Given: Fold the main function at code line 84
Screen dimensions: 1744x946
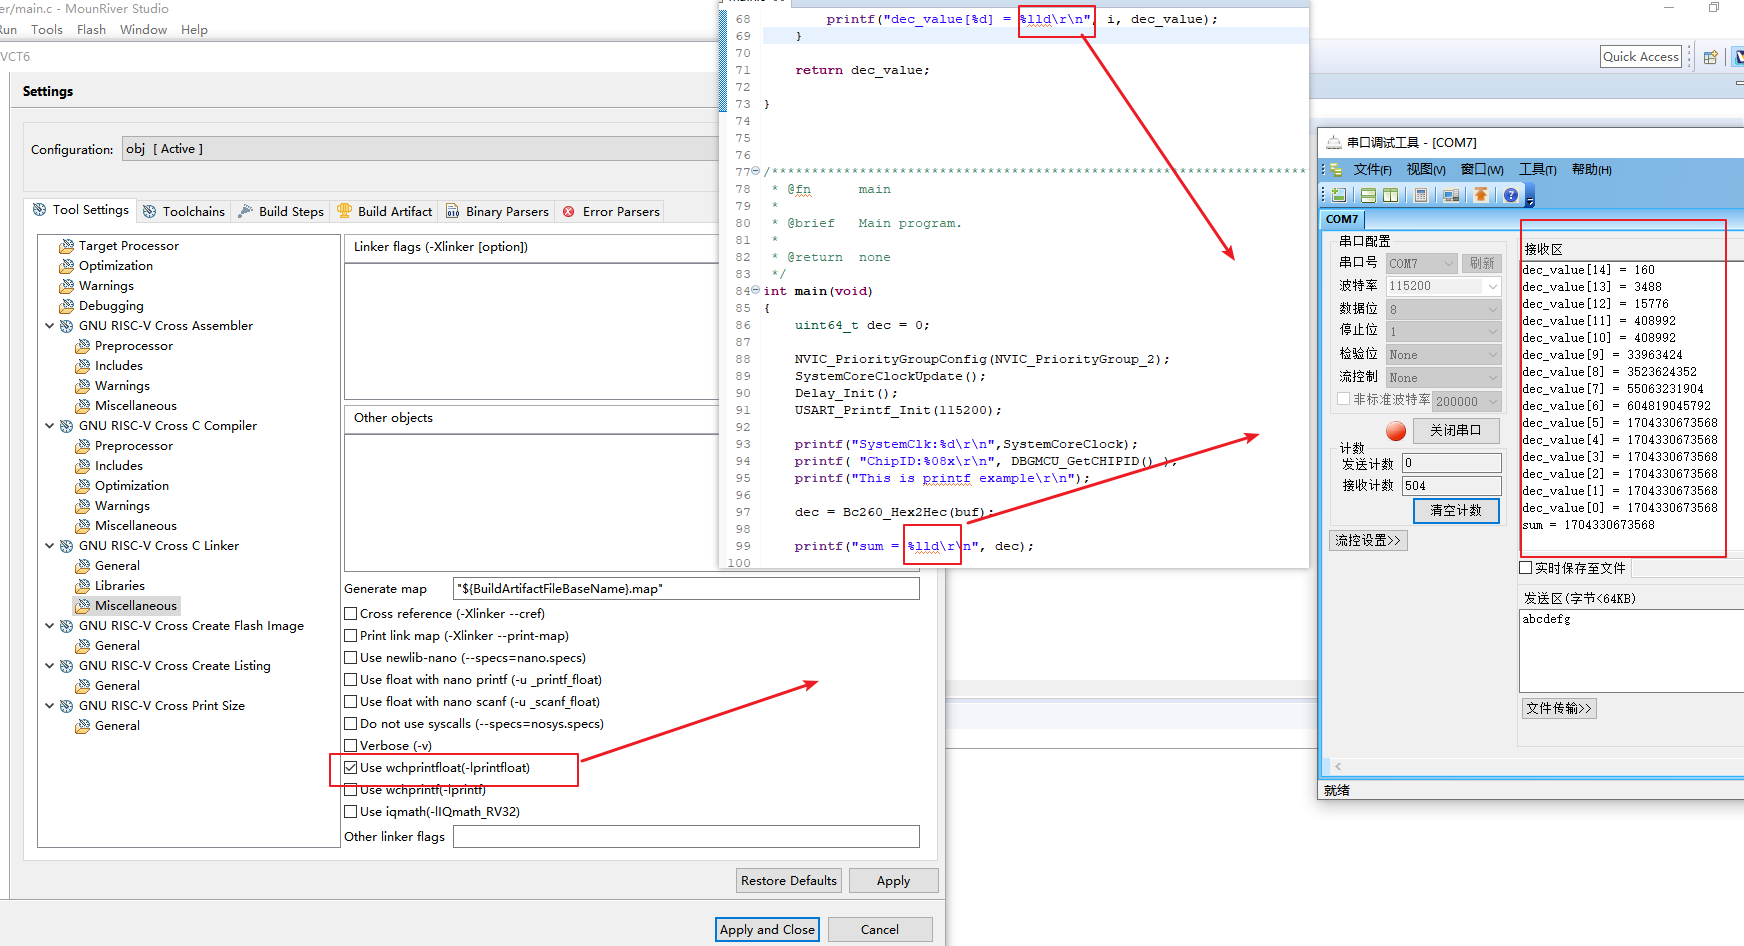Looking at the screenshot, I should pos(755,291).
